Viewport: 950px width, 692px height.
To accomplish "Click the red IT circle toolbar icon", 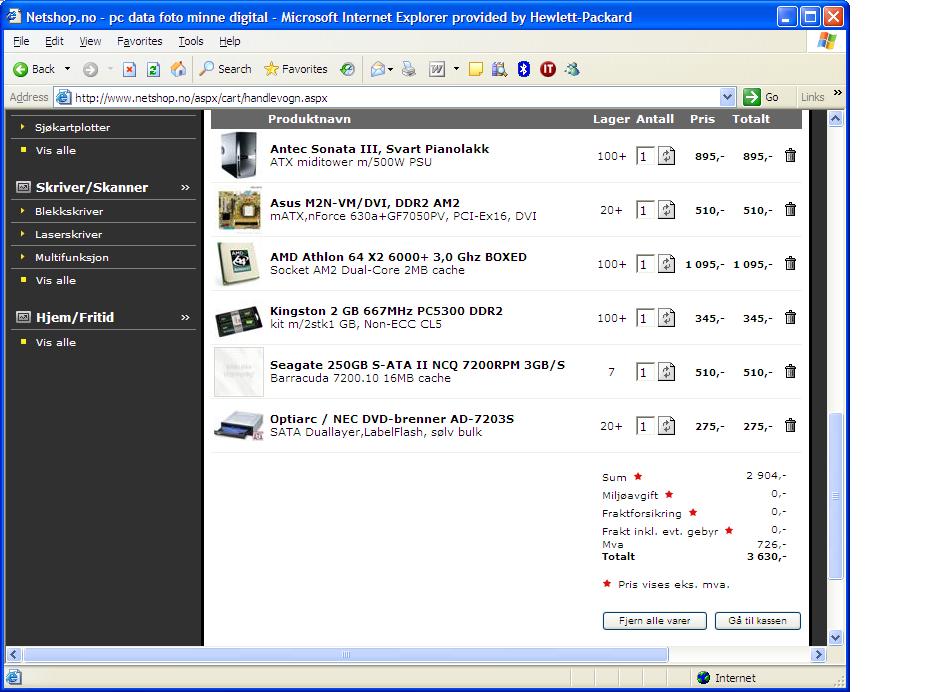I will pyautogui.click(x=548, y=70).
